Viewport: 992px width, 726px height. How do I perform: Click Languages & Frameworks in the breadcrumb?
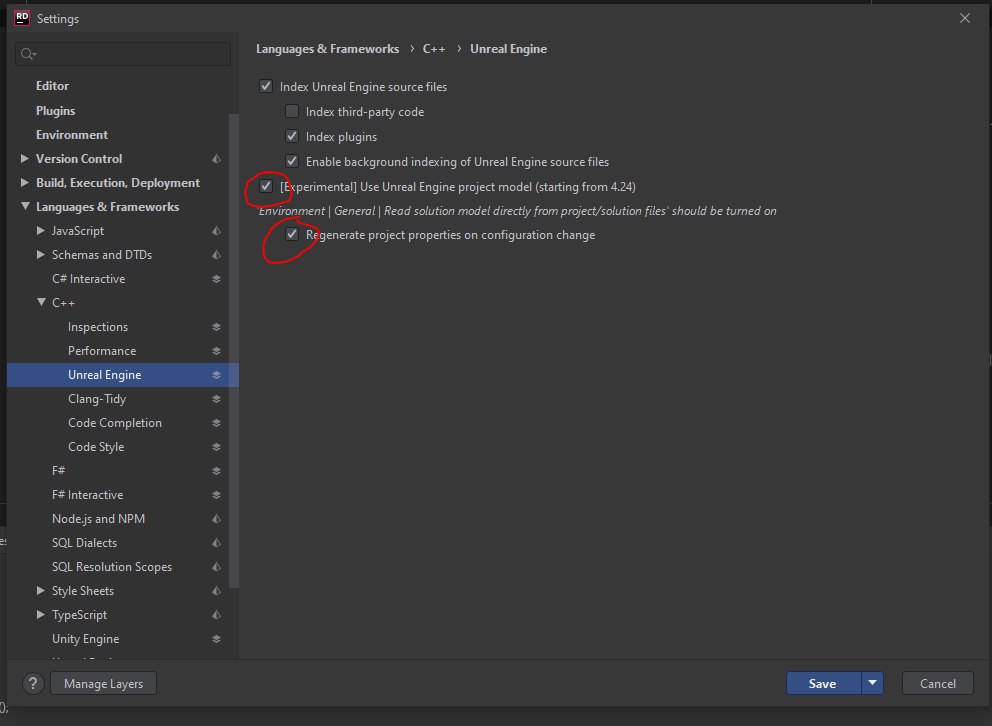[328, 49]
